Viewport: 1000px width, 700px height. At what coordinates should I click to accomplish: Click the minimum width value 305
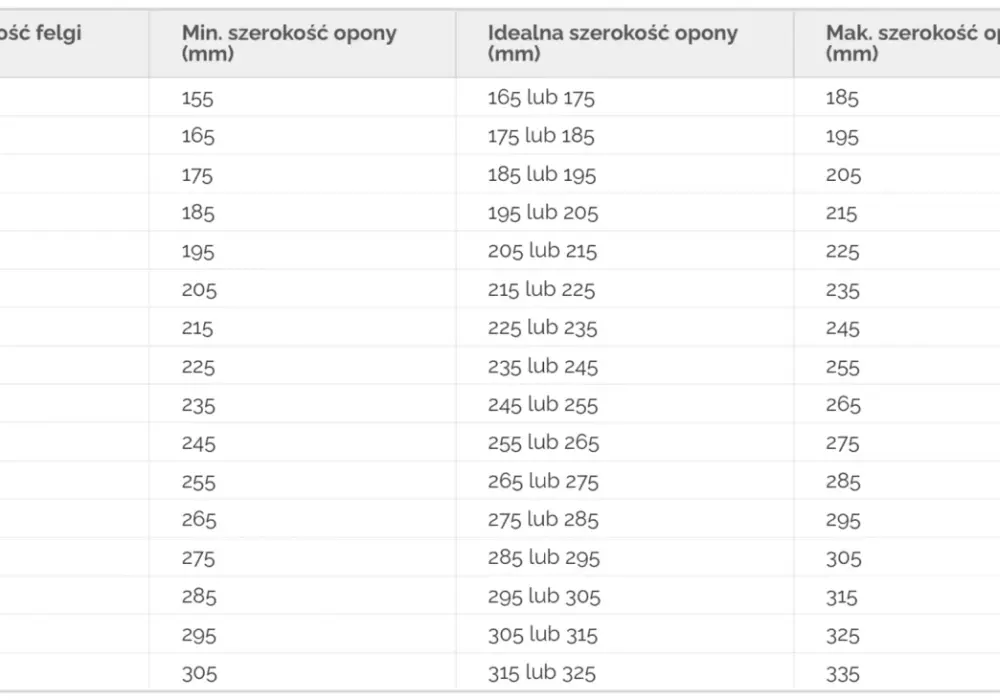pos(199,674)
